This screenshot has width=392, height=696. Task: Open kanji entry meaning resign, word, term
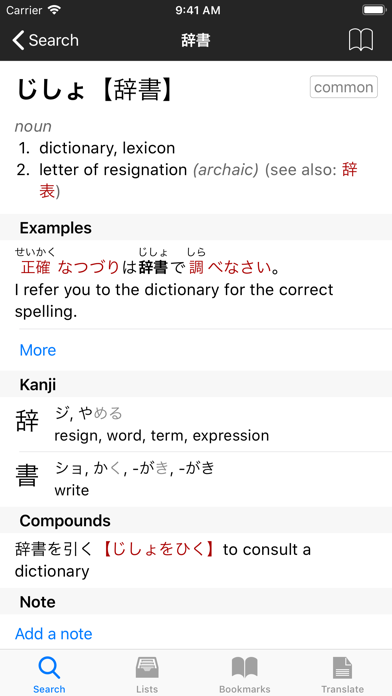[x=196, y=424]
